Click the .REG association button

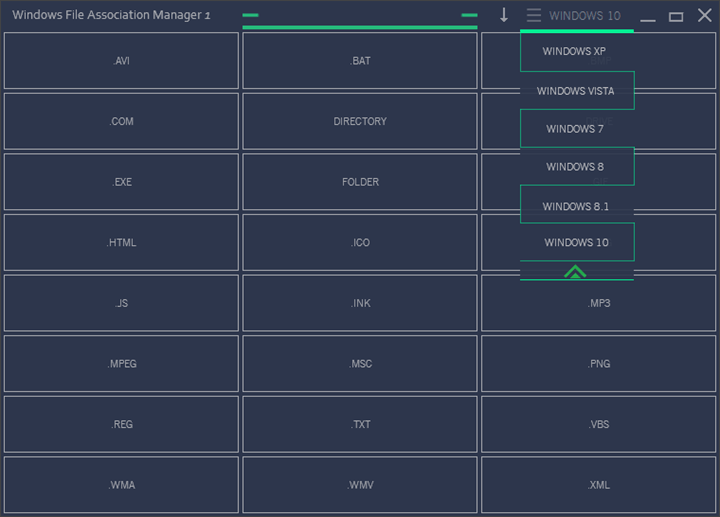tap(121, 424)
